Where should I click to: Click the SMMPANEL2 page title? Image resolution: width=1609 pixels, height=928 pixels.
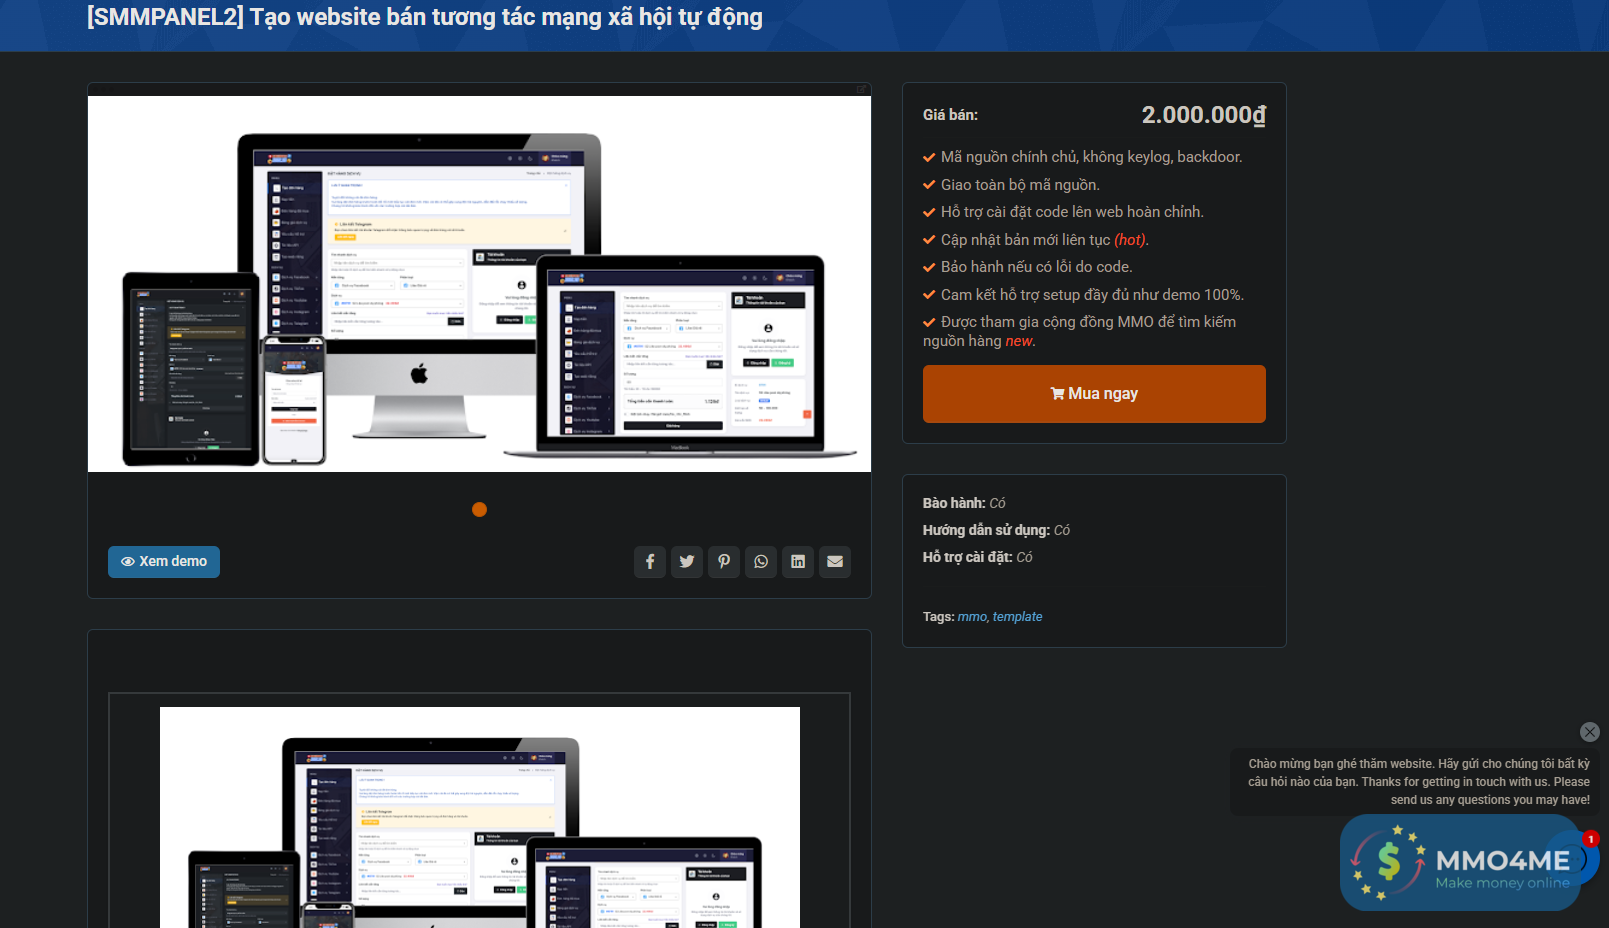425,17
